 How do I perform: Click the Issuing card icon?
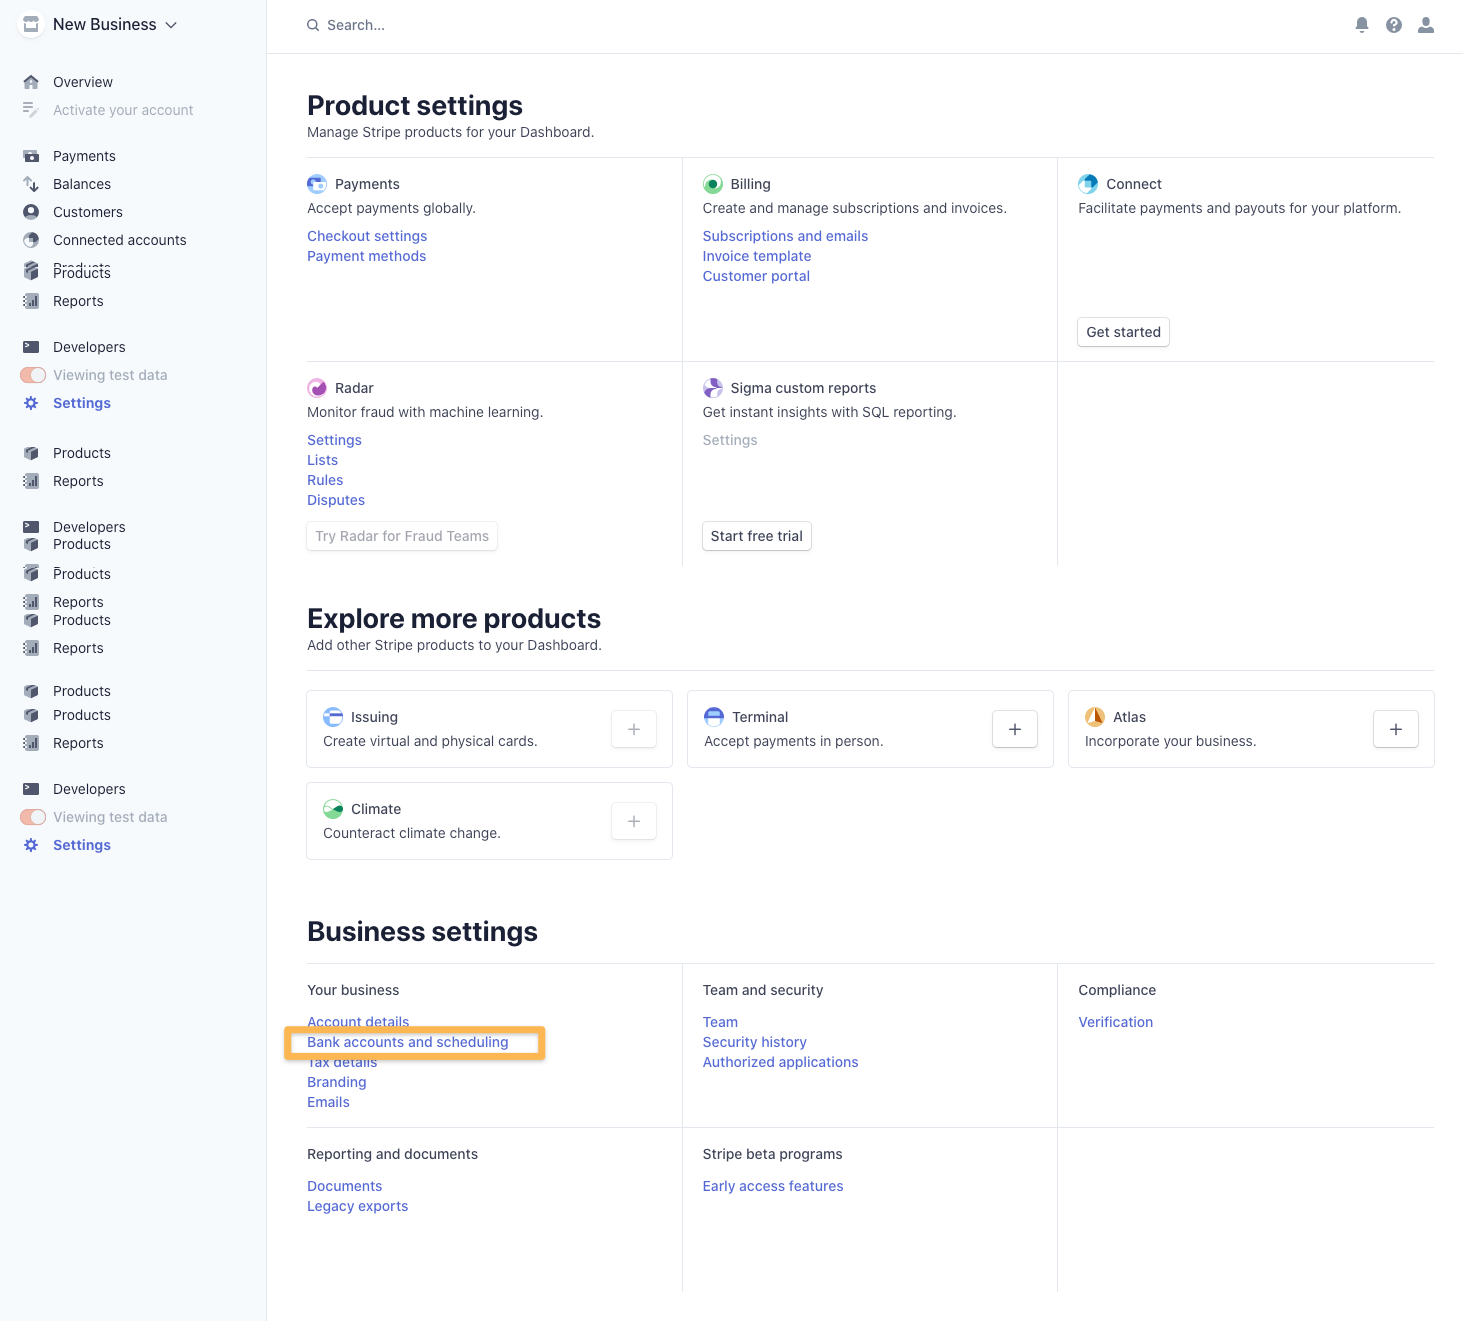[333, 717]
